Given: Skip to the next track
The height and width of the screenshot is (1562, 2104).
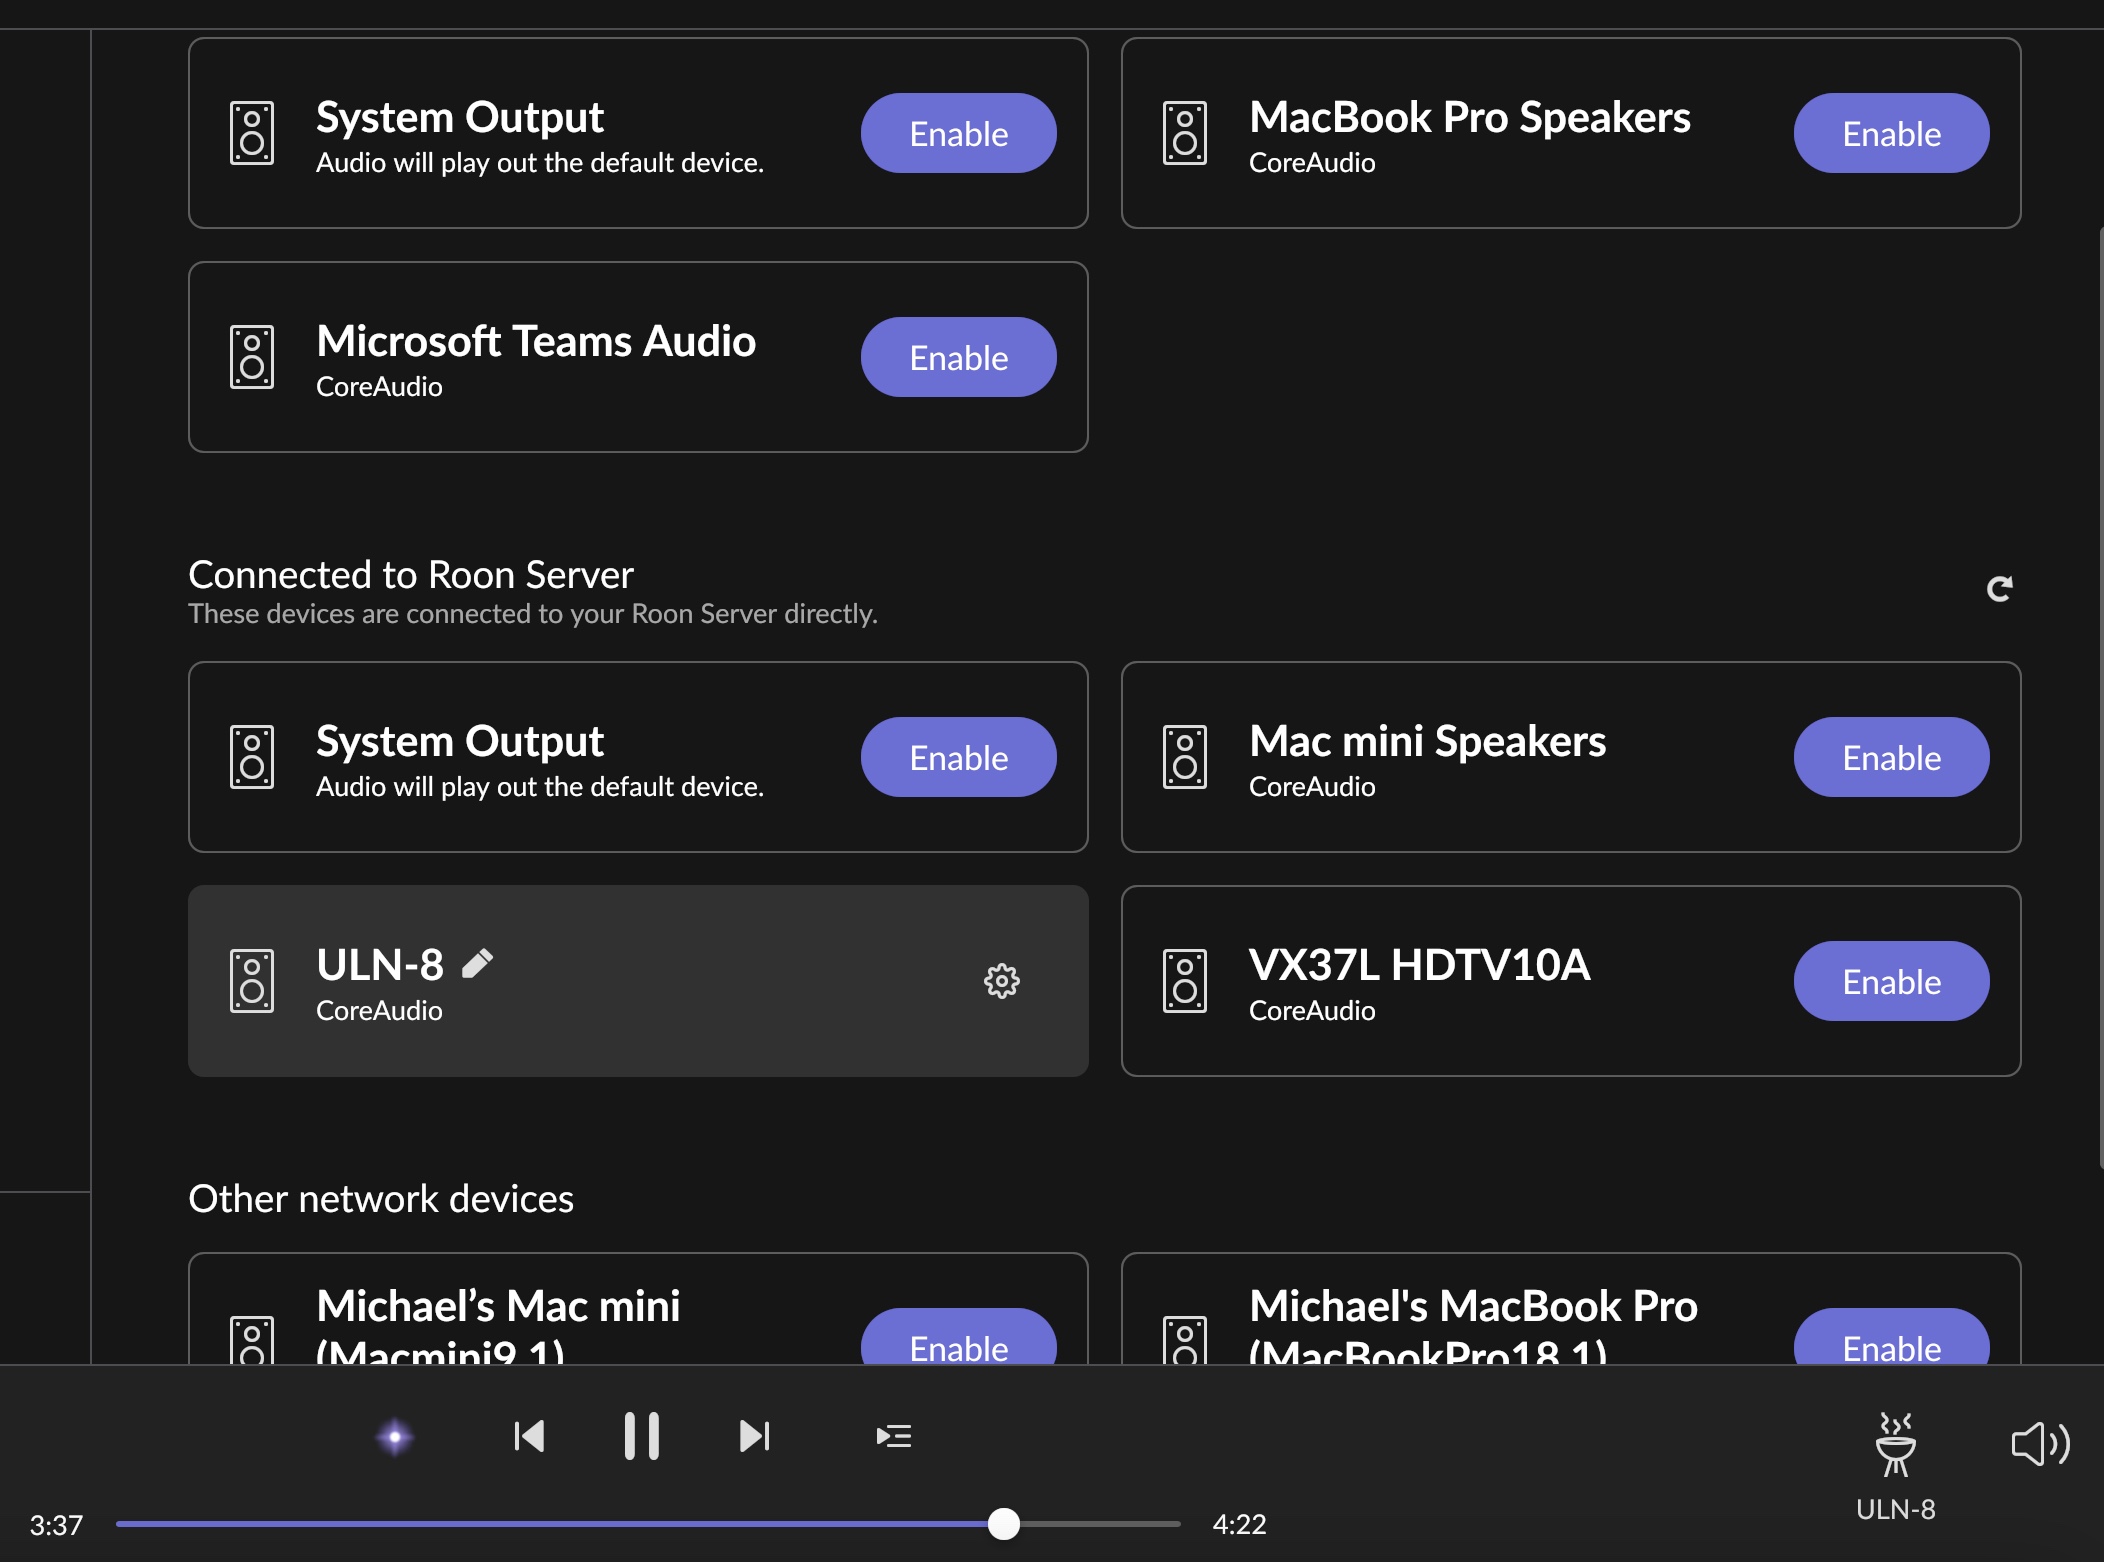Looking at the screenshot, I should (x=755, y=1435).
